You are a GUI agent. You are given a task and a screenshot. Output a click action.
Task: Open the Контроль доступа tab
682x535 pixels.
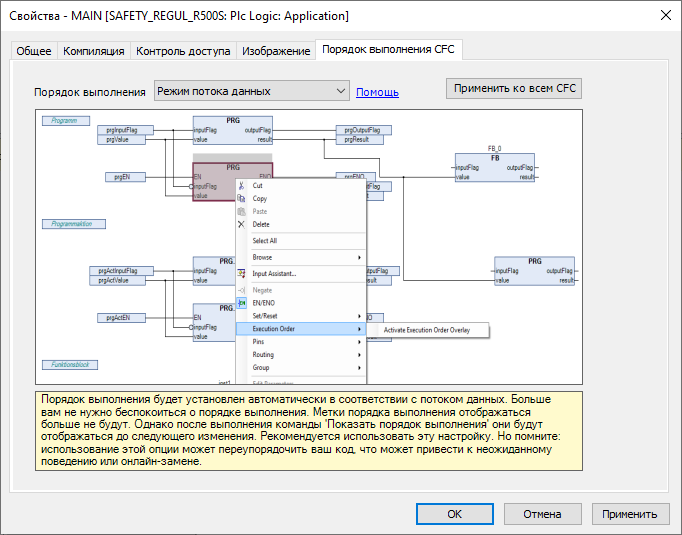183,51
